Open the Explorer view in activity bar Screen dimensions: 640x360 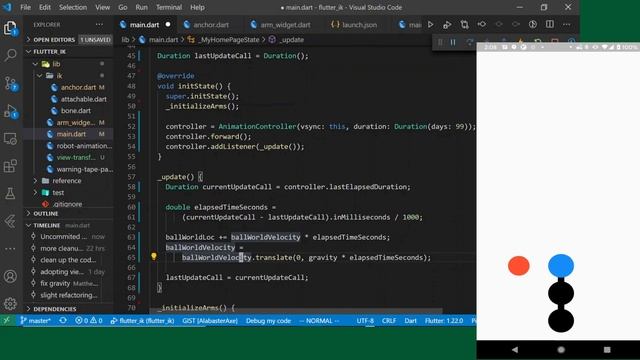pyautogui.click(x=10, y=28)
